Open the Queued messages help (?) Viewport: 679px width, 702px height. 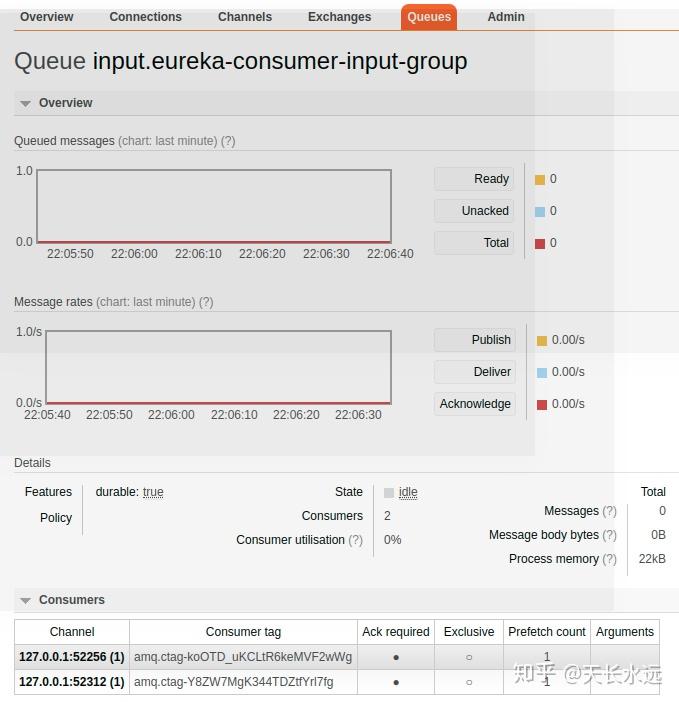pyautogui.click(x=228, y=141)
